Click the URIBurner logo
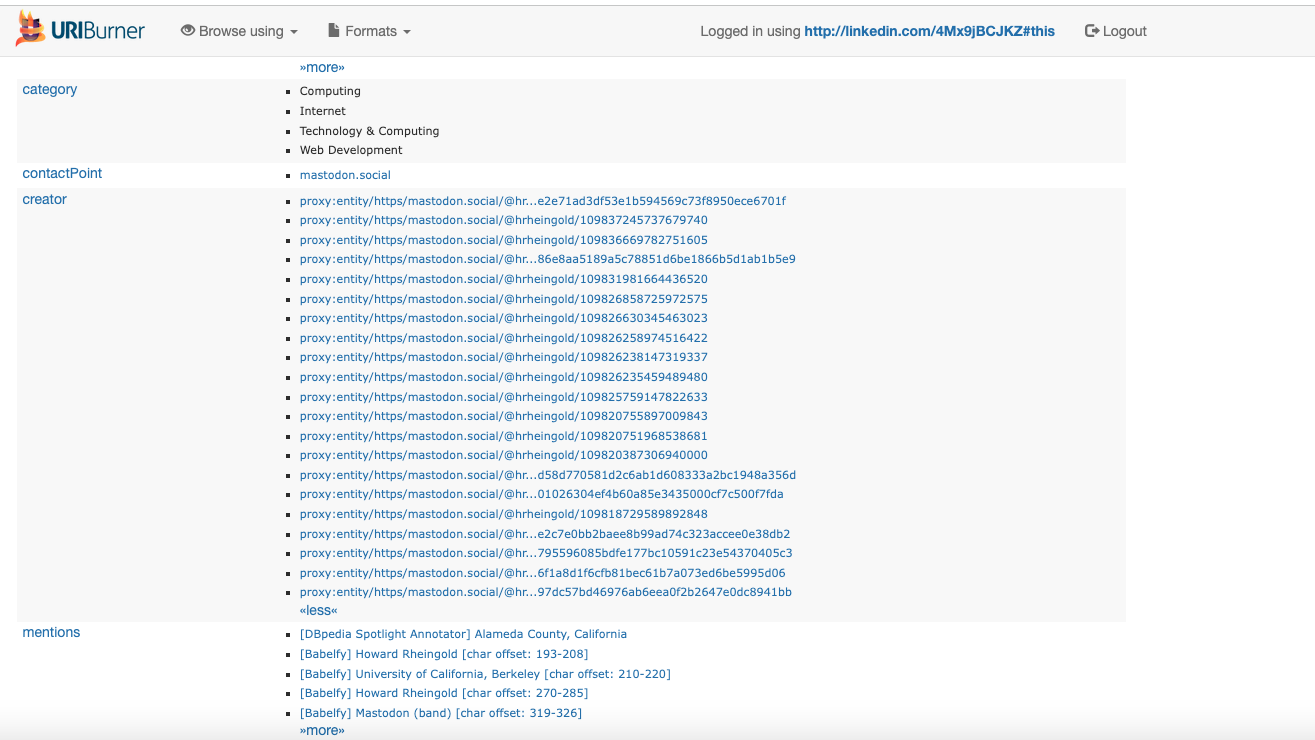Image resolution: width=1315 pixels, height=740 pixels. [x=80, y=30]
